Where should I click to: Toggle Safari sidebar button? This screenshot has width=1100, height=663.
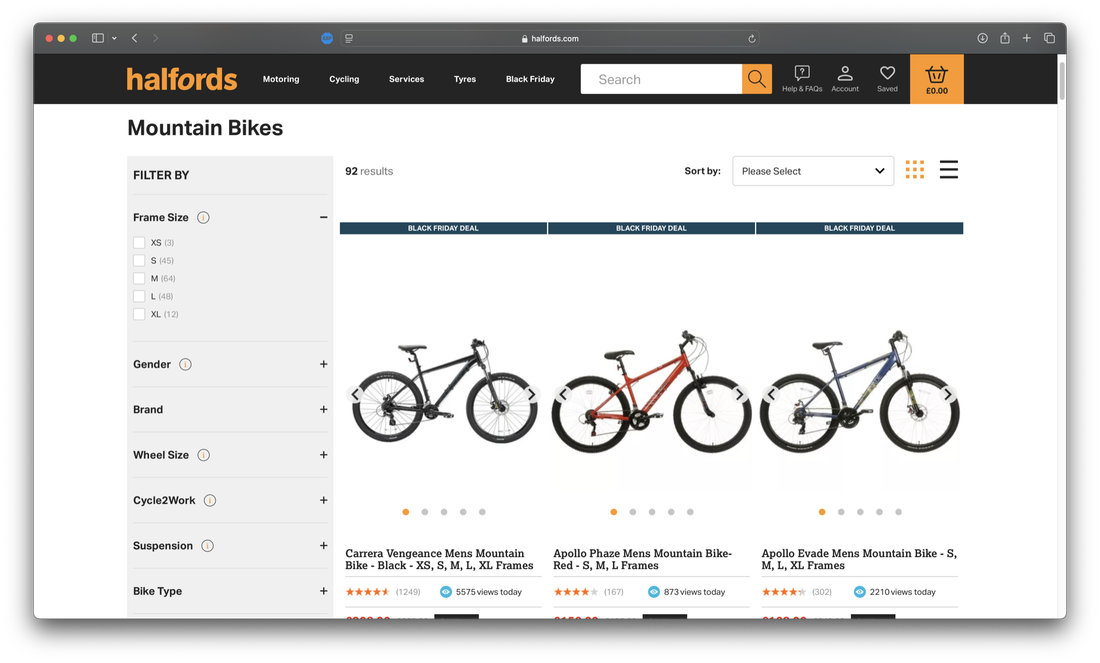[98, 38]
